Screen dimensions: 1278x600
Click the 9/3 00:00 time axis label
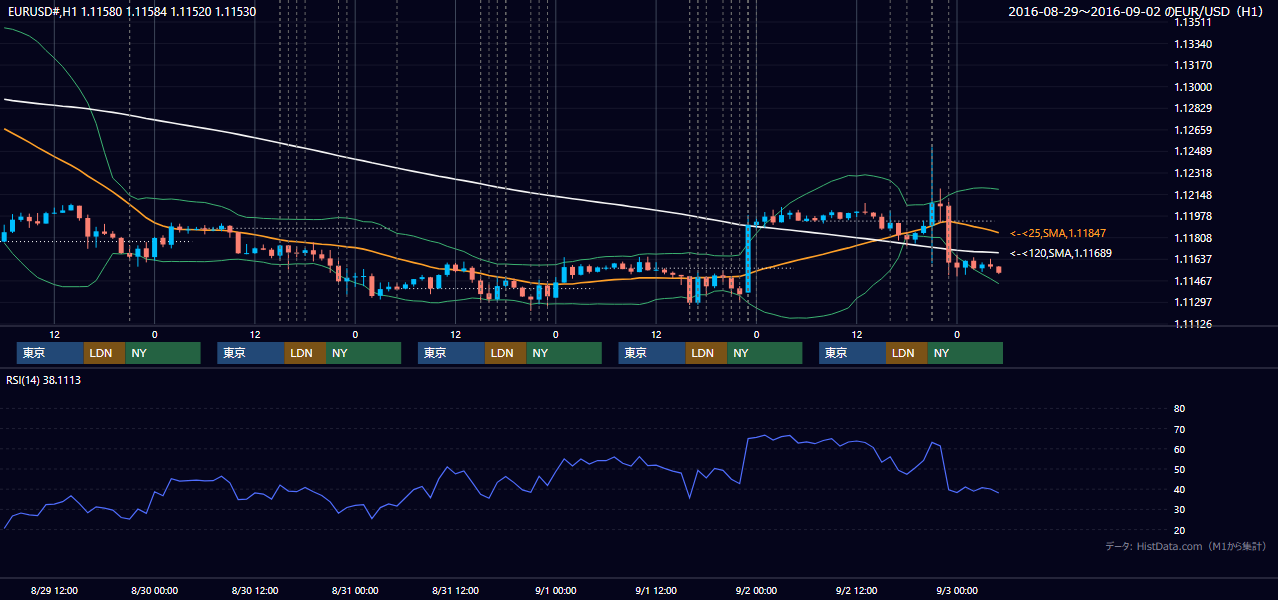point(957,591)
